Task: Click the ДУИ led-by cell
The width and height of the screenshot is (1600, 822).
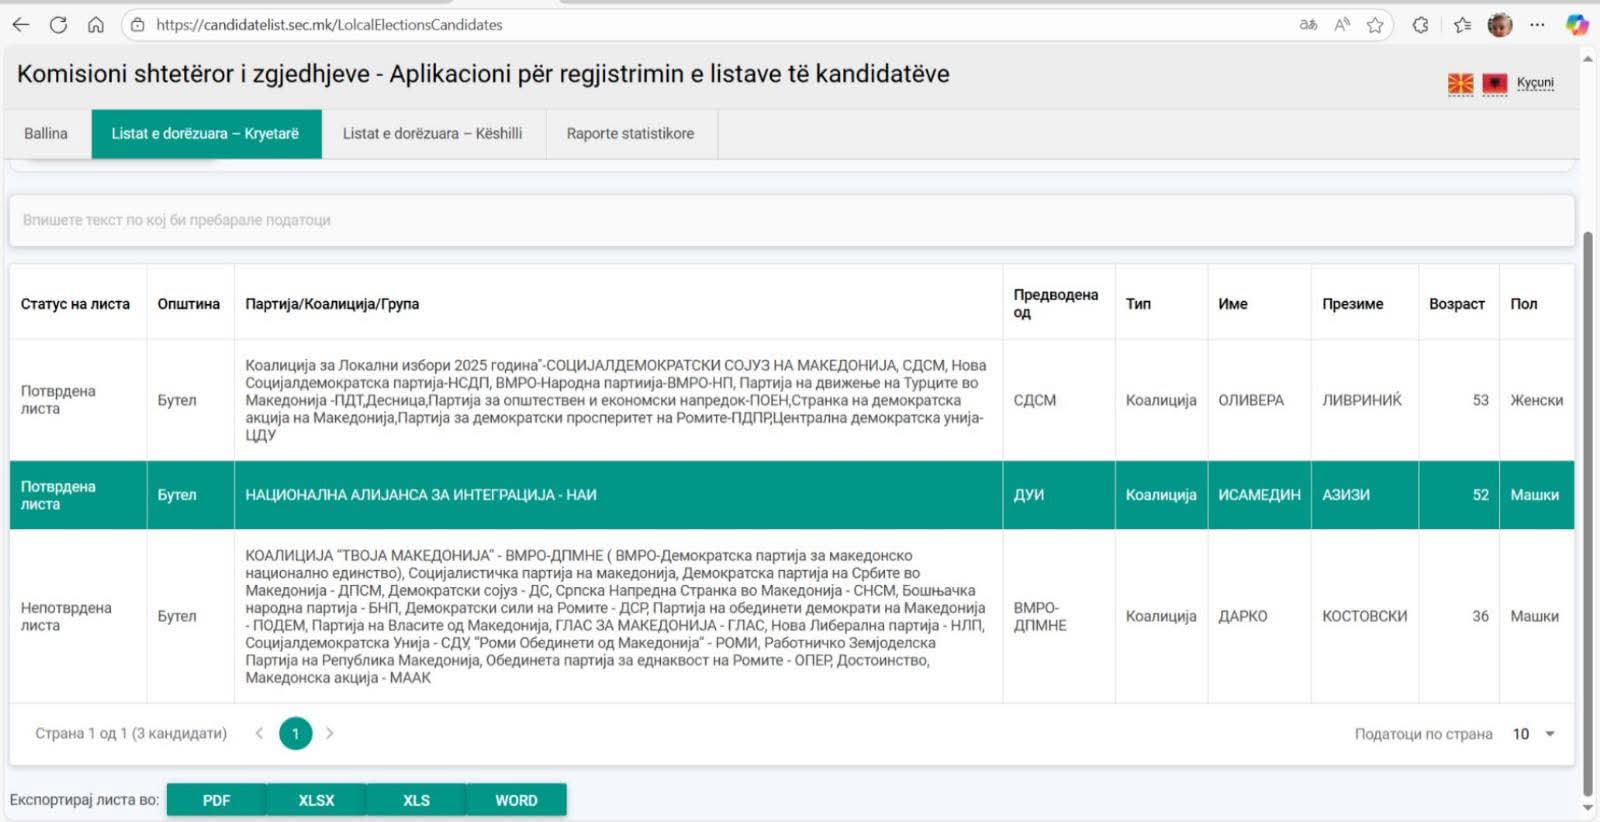Action: (x=1058, y=495)
